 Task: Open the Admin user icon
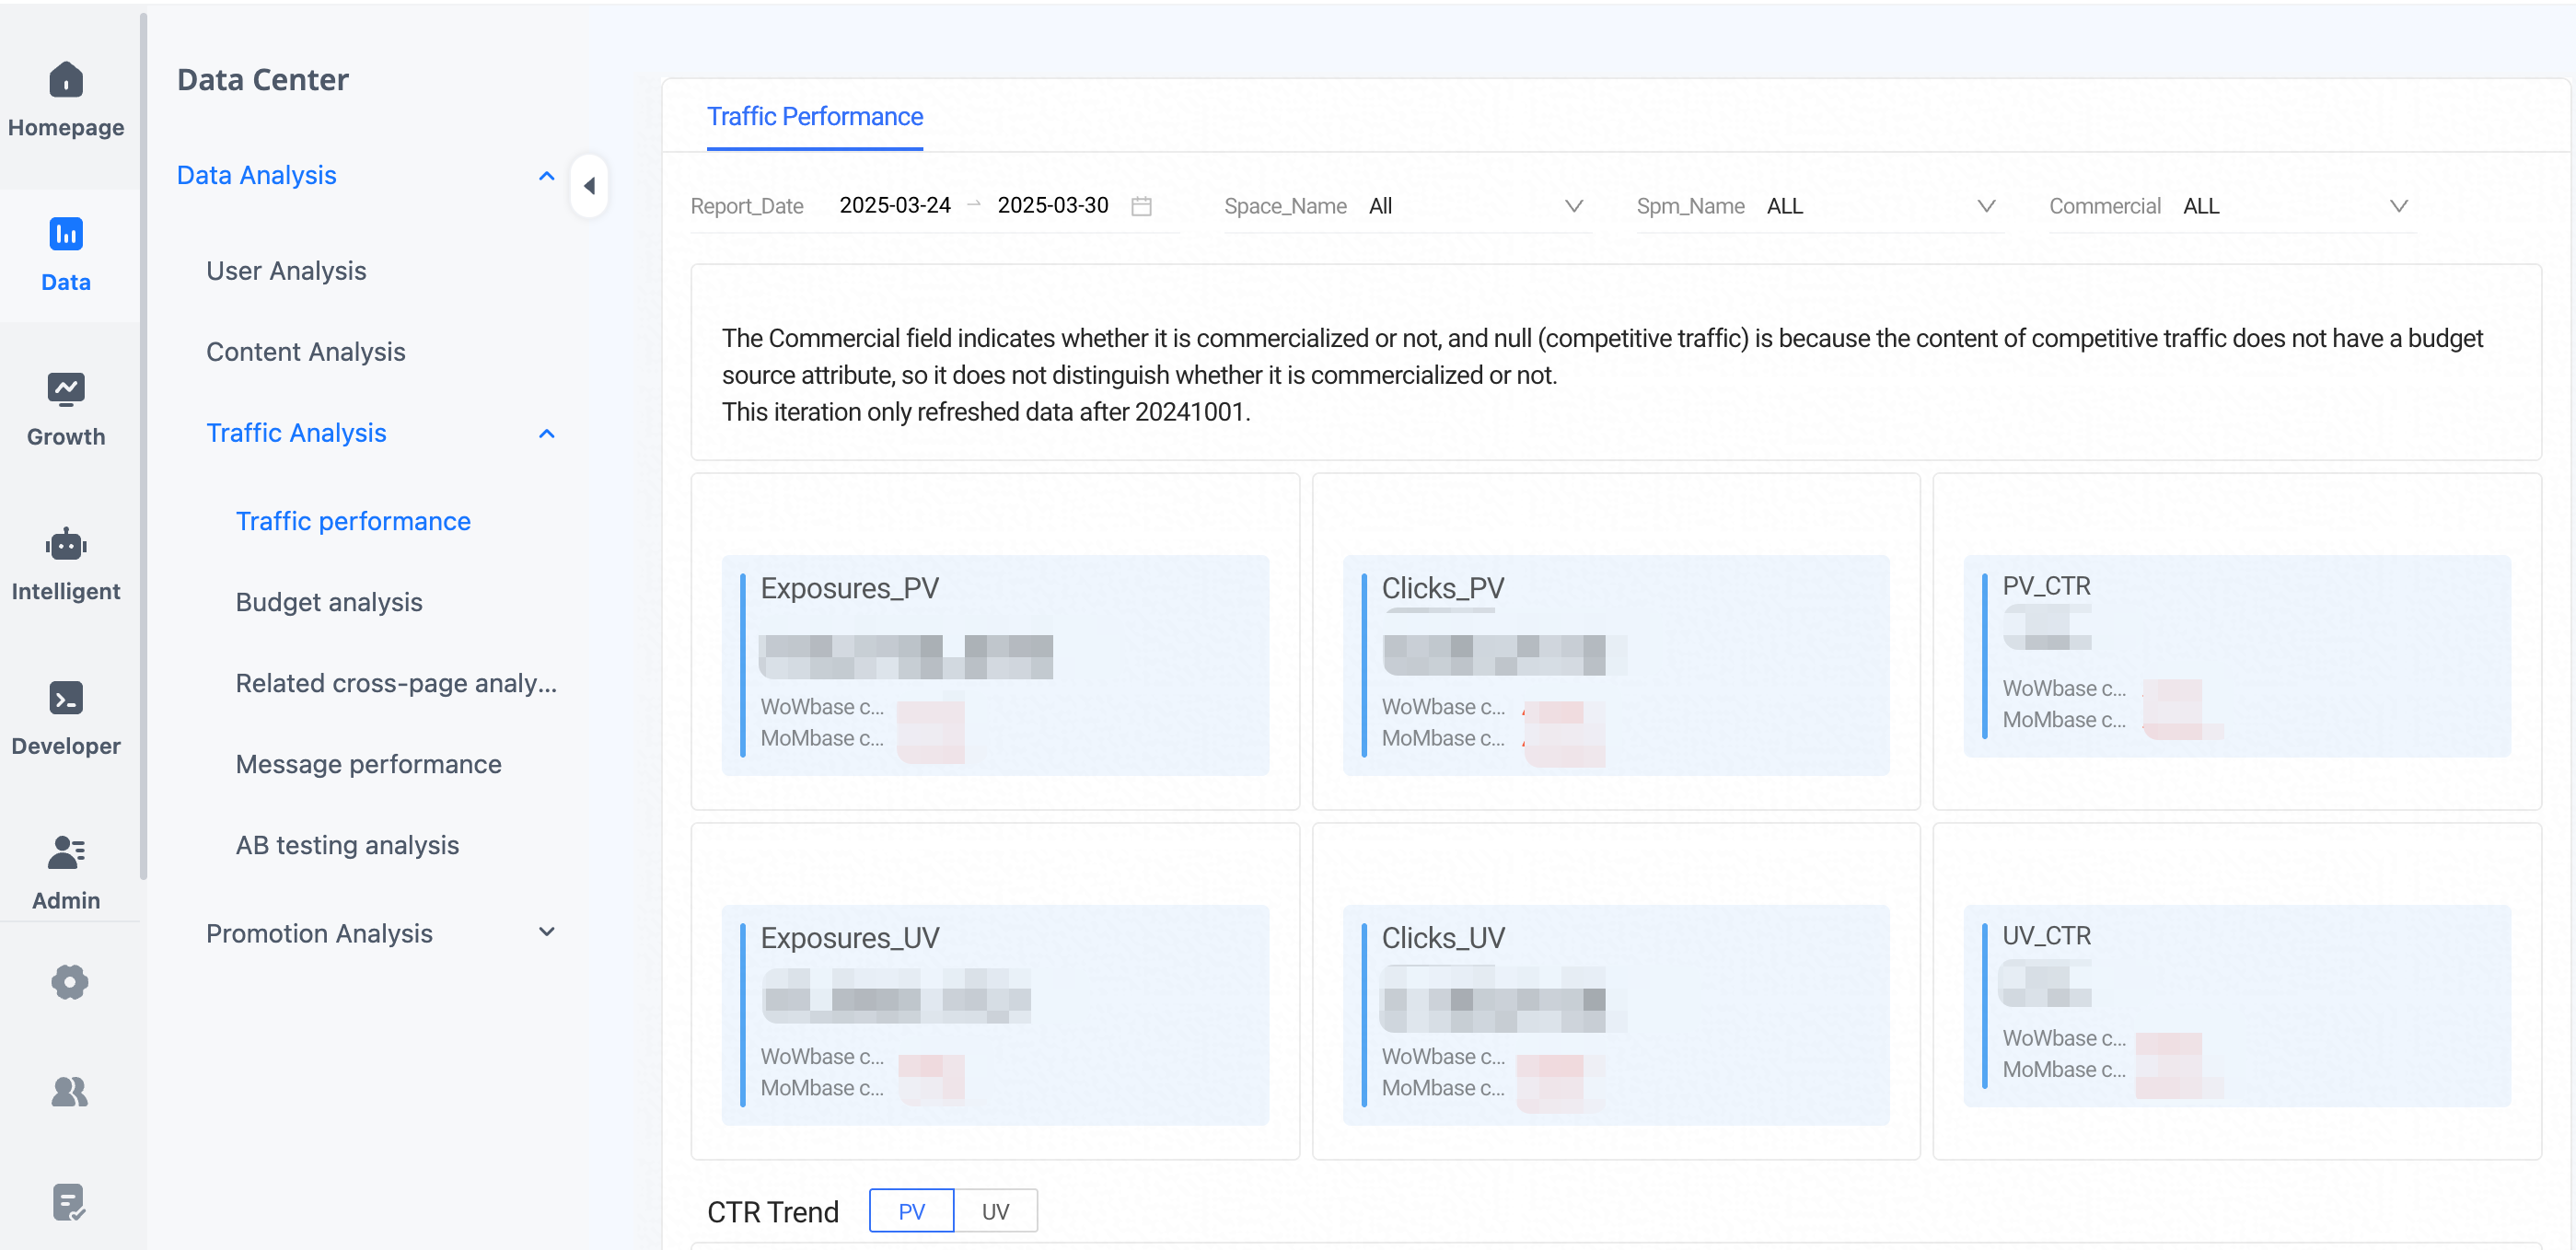[66, 852]
